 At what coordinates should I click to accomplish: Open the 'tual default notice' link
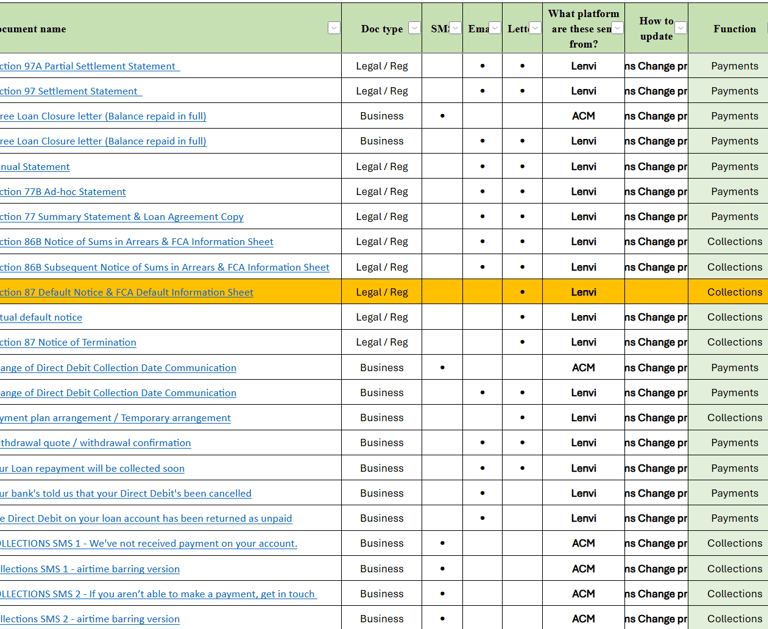[x=41, y=317]
